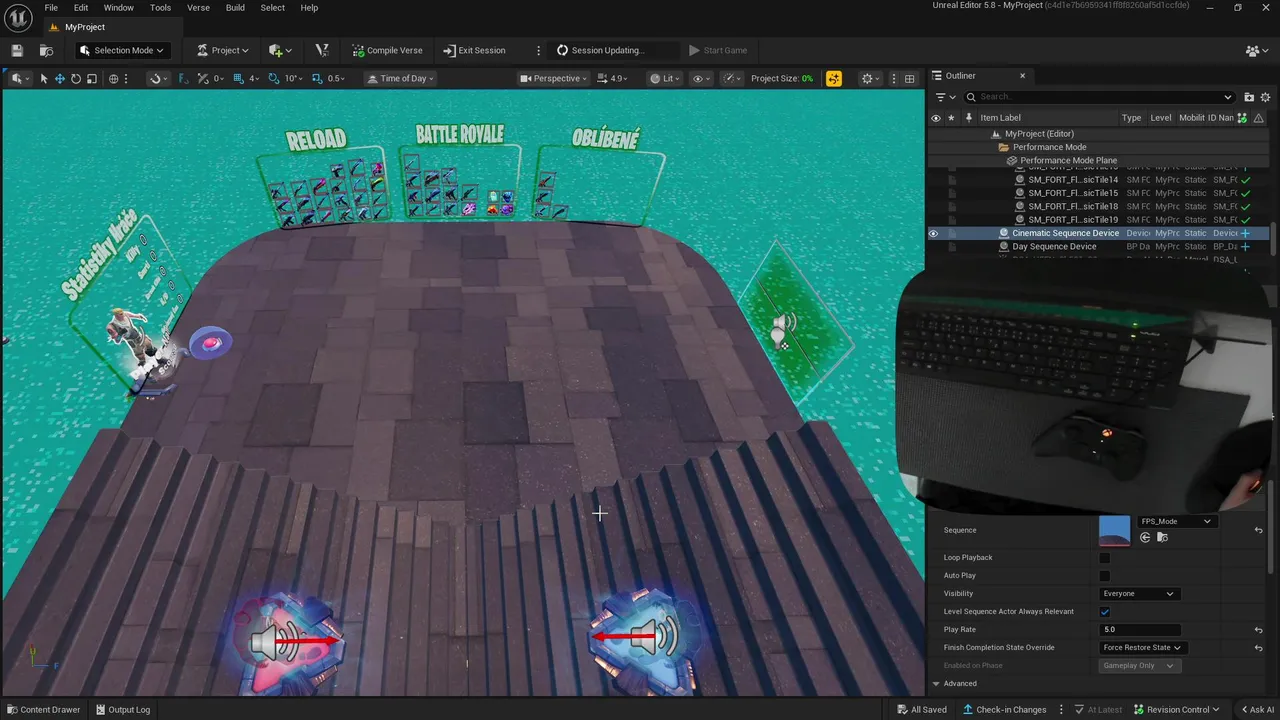Image resolution: width=1280 pixels, height=720 pixels.
Task: Collapse the Advanced section
Action: tap(937, 683)
